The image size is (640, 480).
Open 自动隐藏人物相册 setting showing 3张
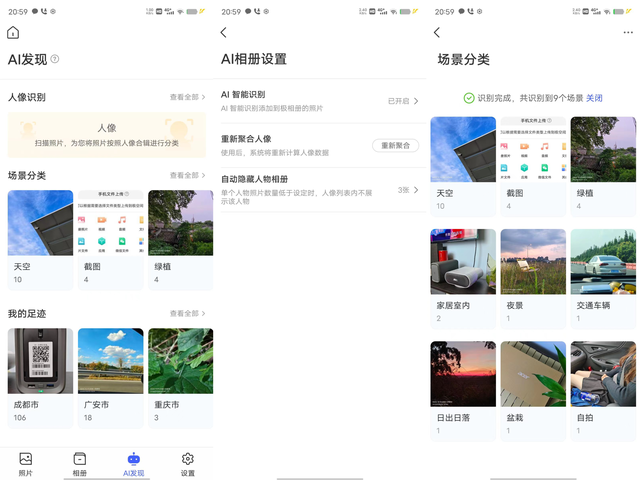tap(320, 190)
